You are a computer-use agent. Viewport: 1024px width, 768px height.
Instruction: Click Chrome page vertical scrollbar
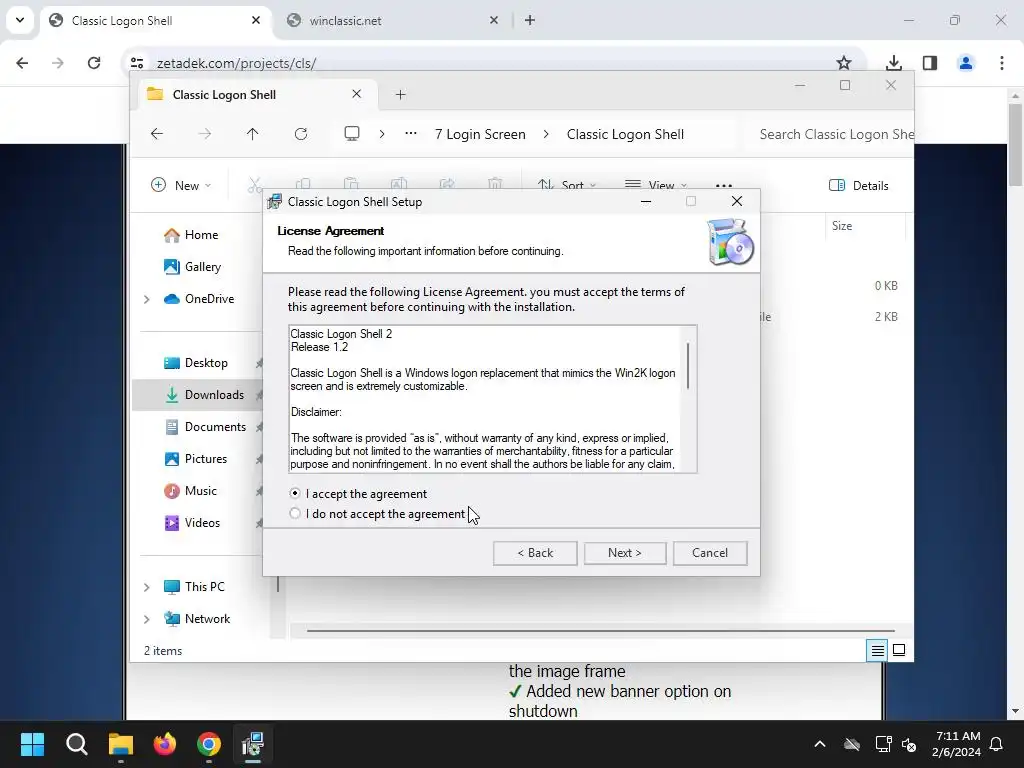click(1015, 145)
